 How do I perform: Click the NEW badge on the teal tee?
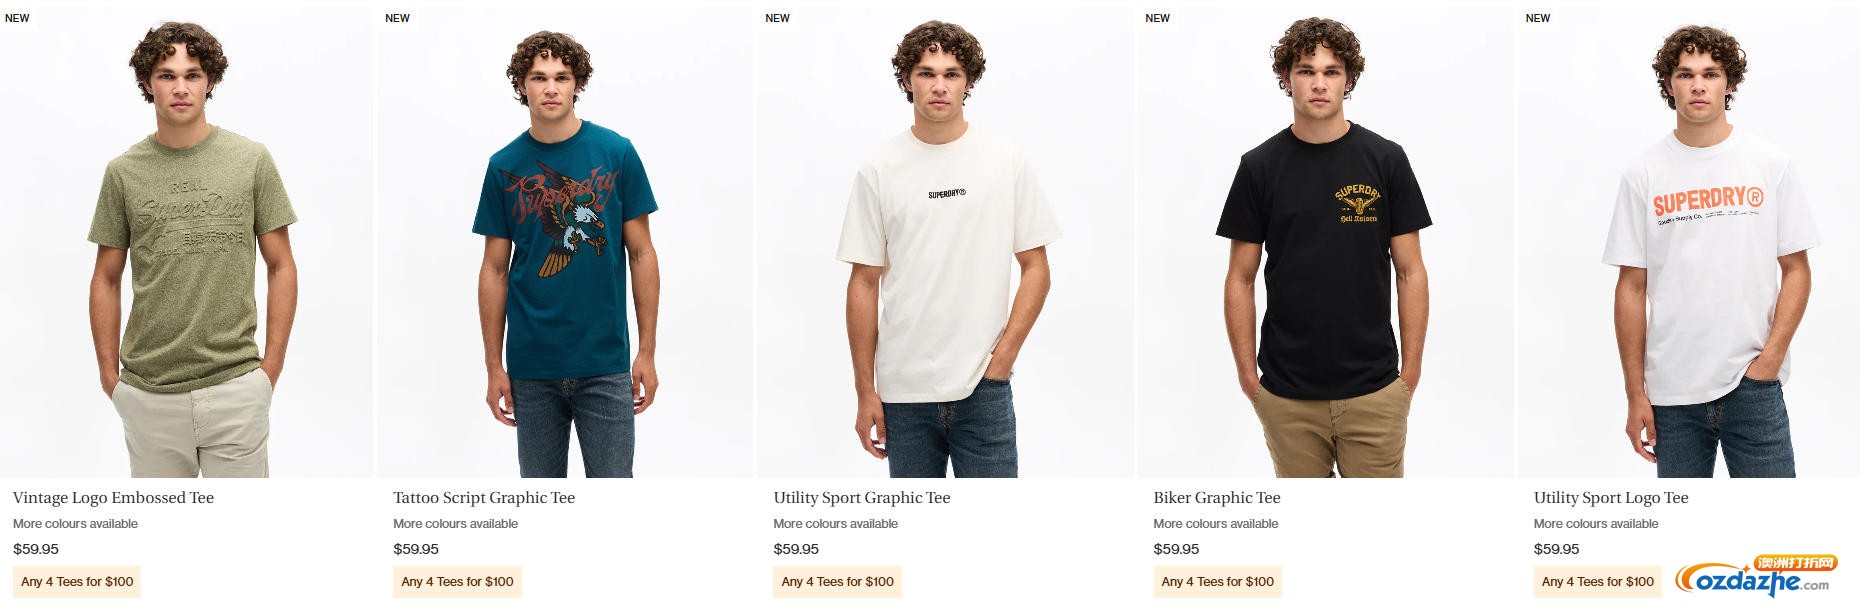point(397,18)
